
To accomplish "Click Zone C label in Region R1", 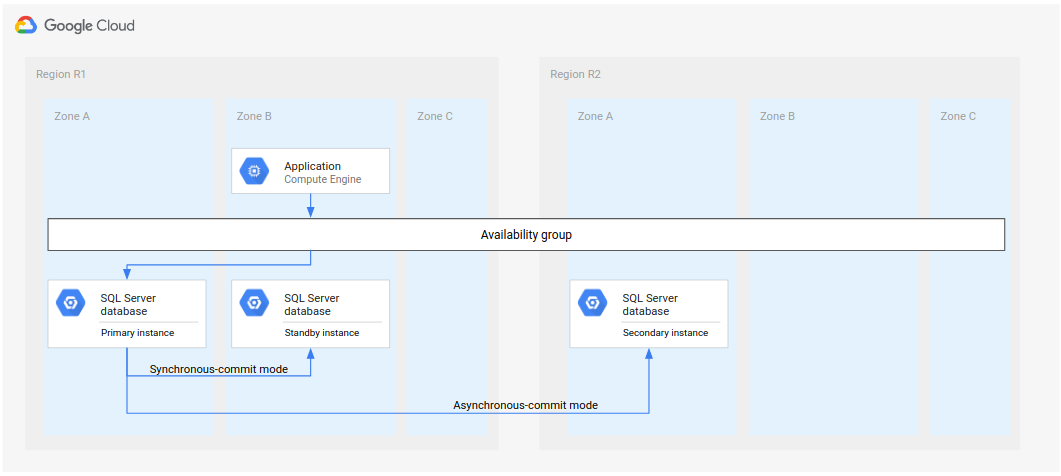I will 435,116.
